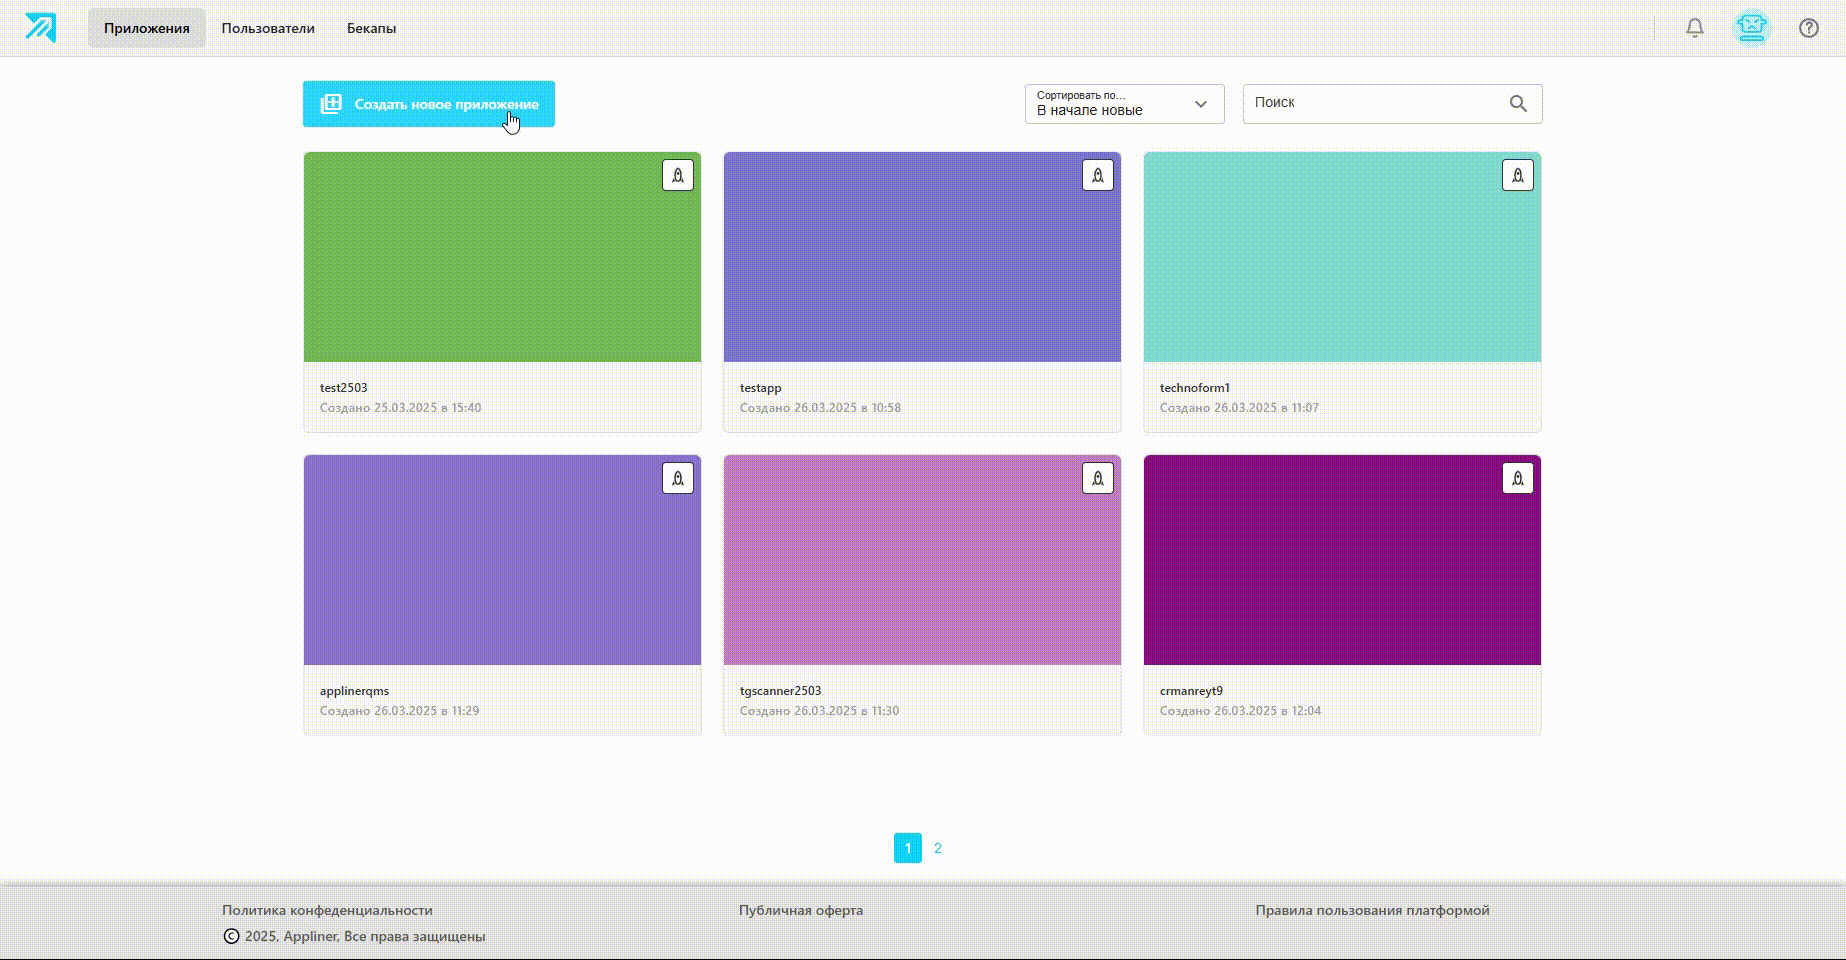Go to page 2 of applications
This screenshot has width=1846, height=960.
[937, 848]
